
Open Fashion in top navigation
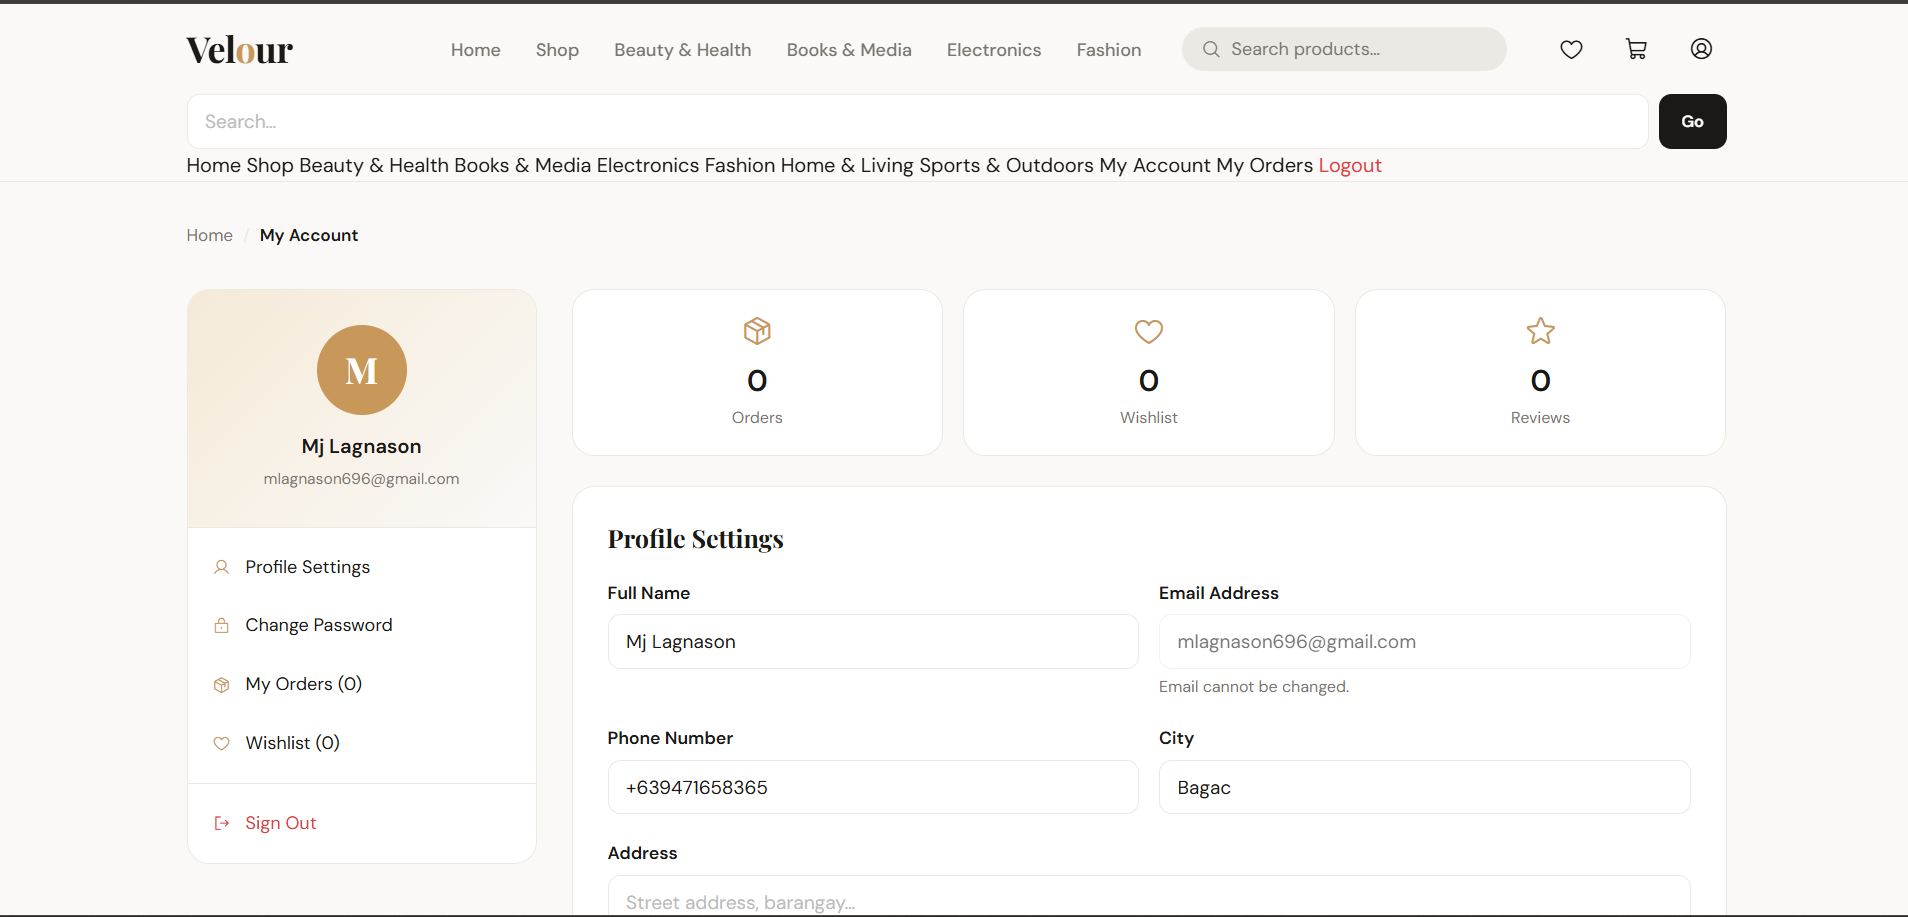[x=1109, y=50]
